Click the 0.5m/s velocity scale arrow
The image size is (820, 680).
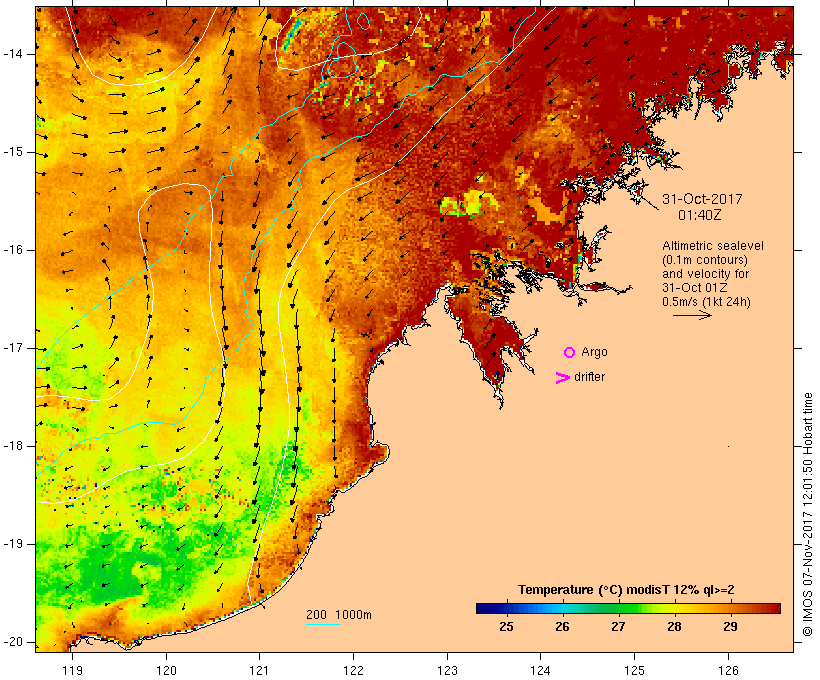tap(692, 315)
